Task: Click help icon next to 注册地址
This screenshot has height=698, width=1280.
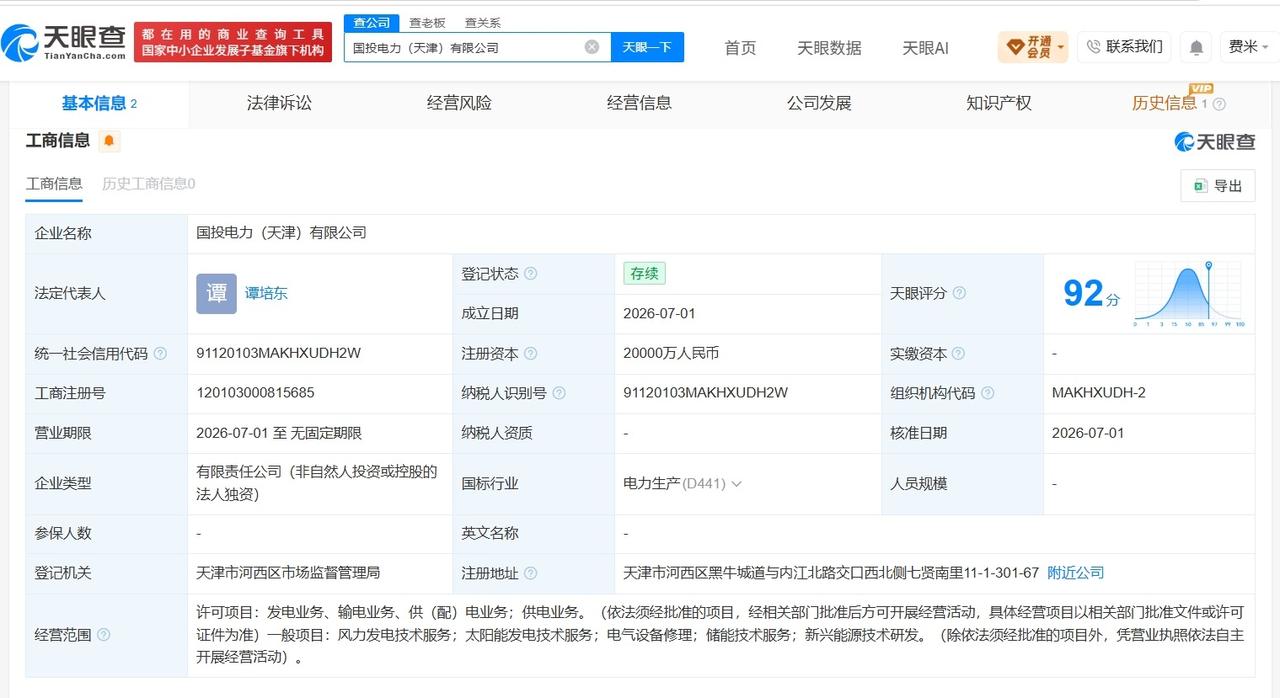Action: [530, 573]
